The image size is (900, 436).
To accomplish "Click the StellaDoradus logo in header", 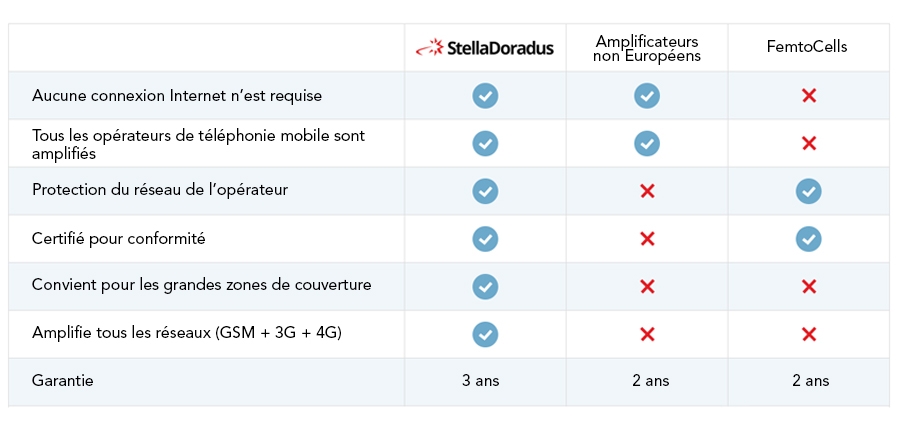I will tap(485, 47).
